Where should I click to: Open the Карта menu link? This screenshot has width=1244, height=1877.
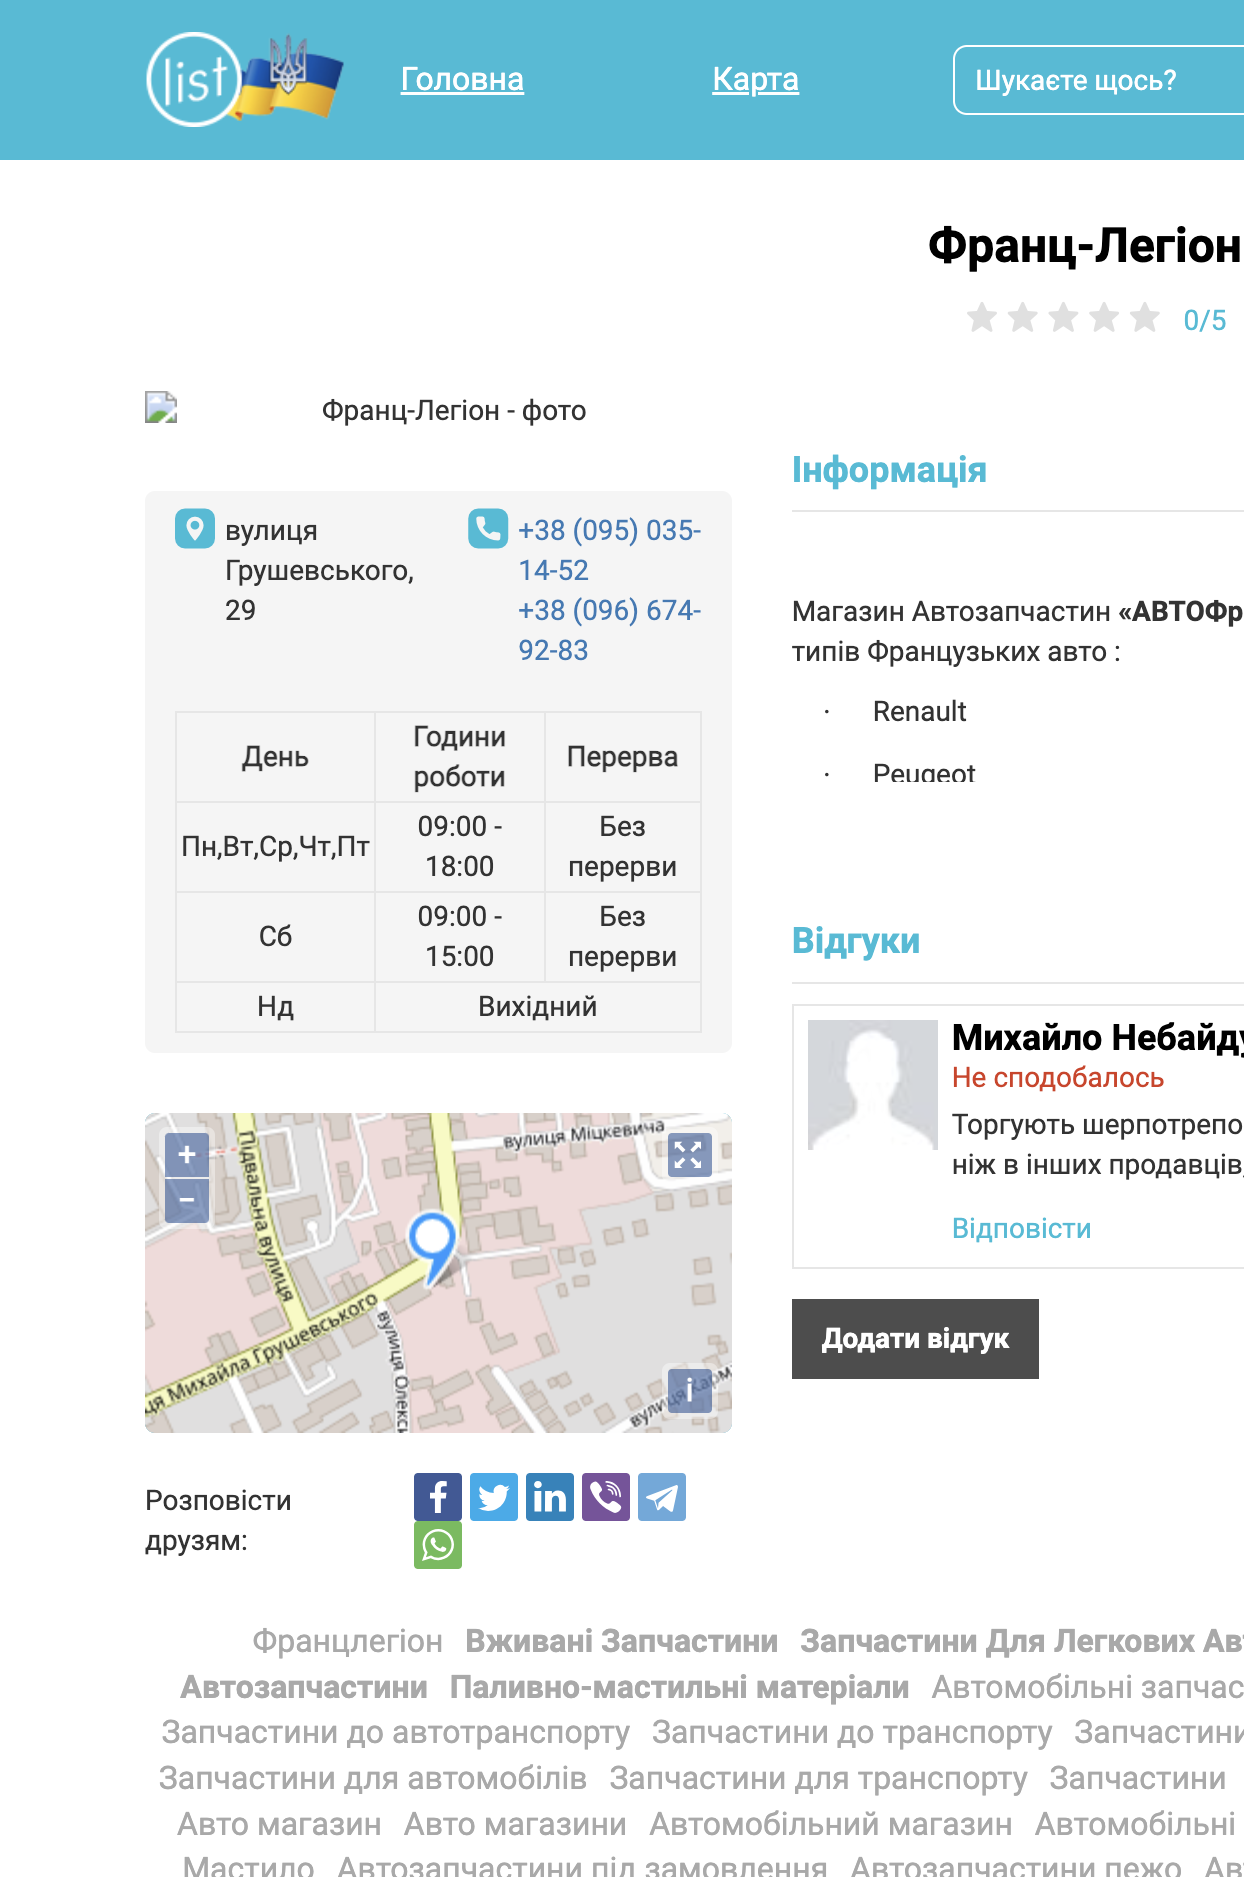755,79
